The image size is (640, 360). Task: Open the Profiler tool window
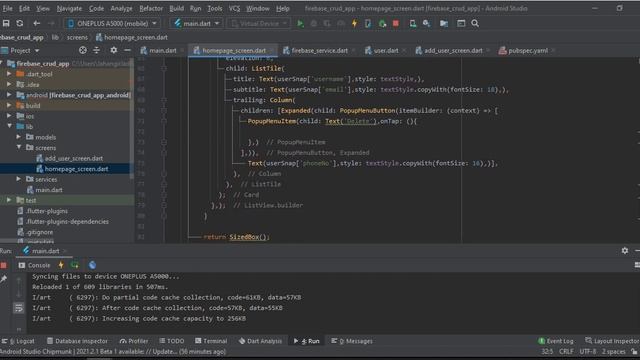tap(134, 341)
